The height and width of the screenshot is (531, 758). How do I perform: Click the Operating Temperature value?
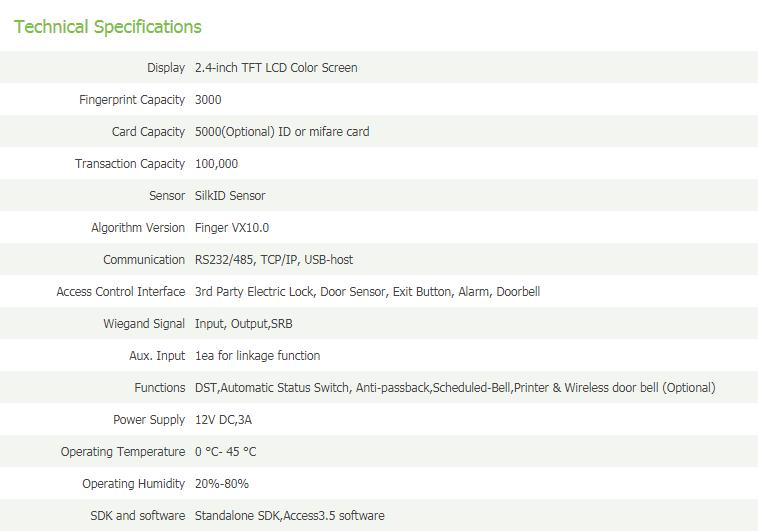tap(225, 452)
